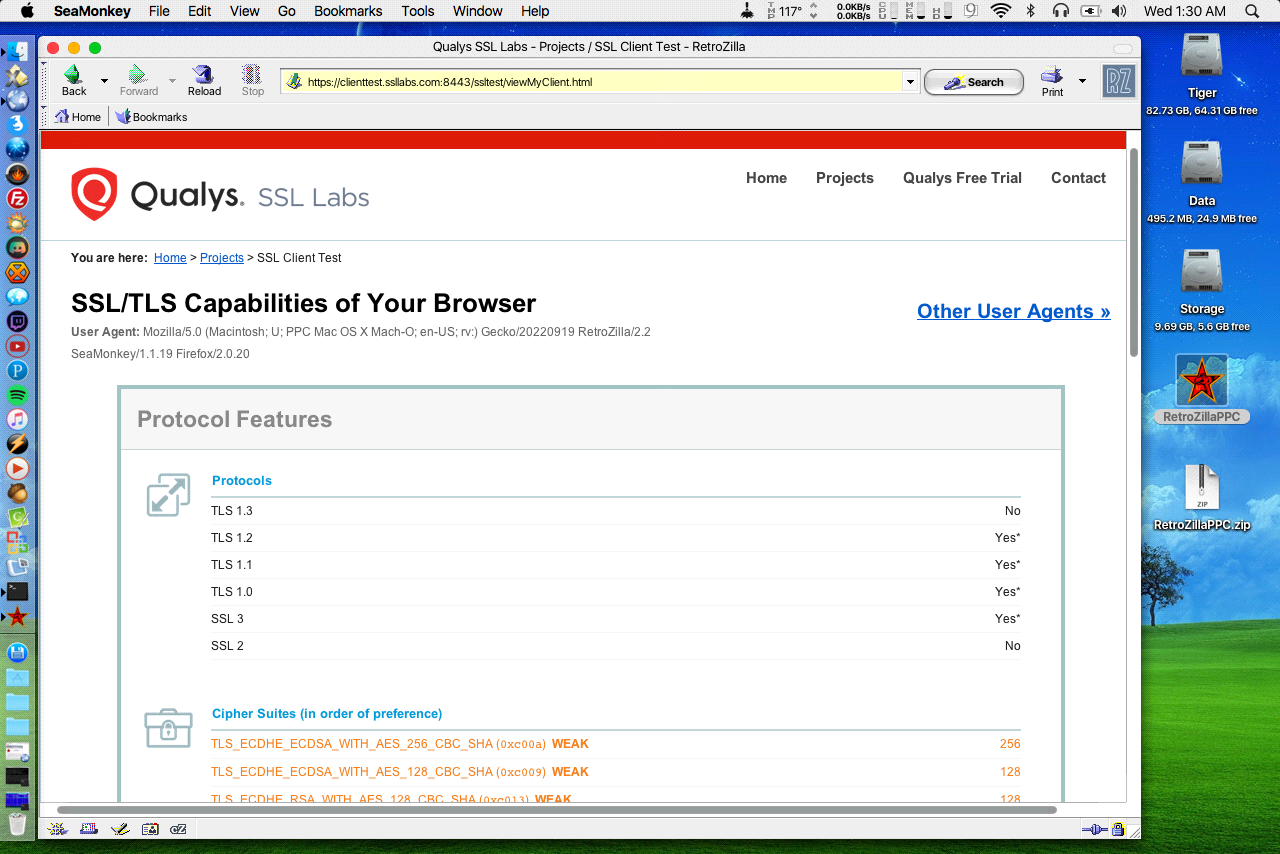Image resolution: width=1280 pixels, height=854 pixels.
Task: Open the Forward button history dropdown arrow
Action: [x=172, y=81]
